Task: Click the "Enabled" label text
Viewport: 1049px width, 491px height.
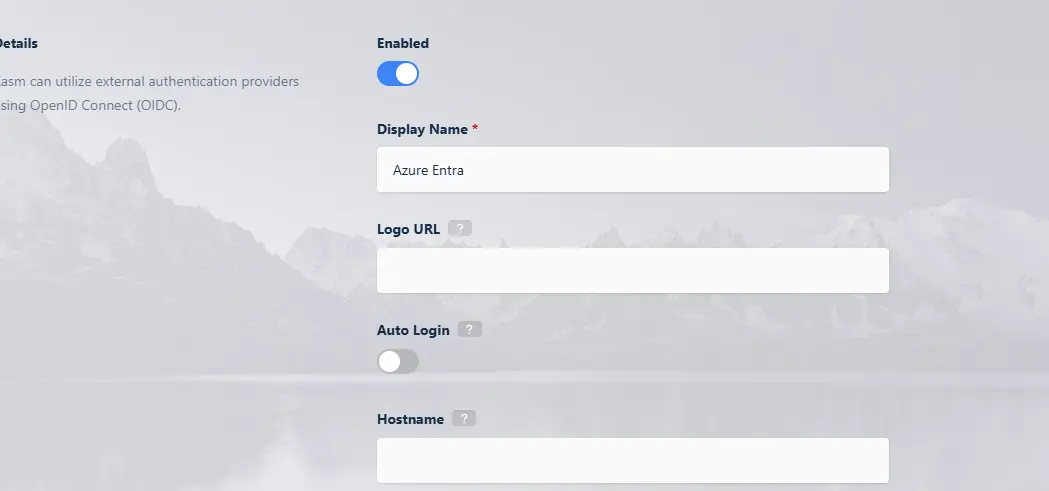Action: (402, 43)
